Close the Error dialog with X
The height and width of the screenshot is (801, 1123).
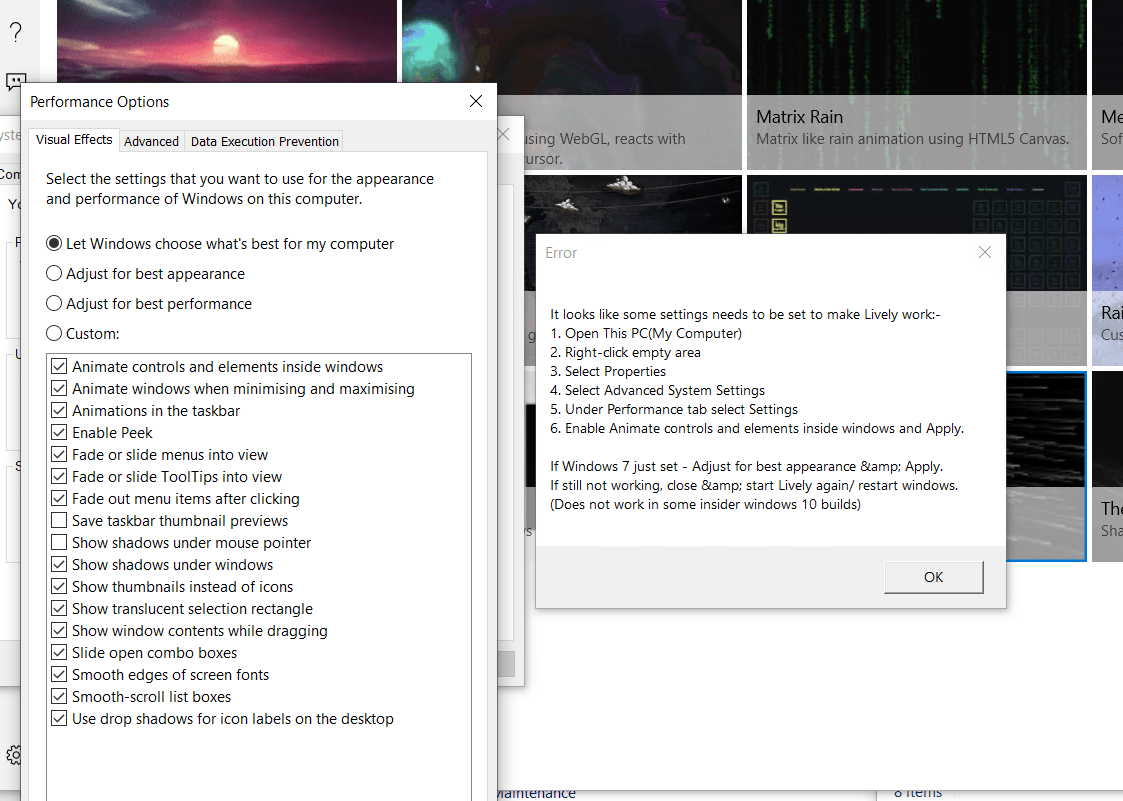click(984, 253)
